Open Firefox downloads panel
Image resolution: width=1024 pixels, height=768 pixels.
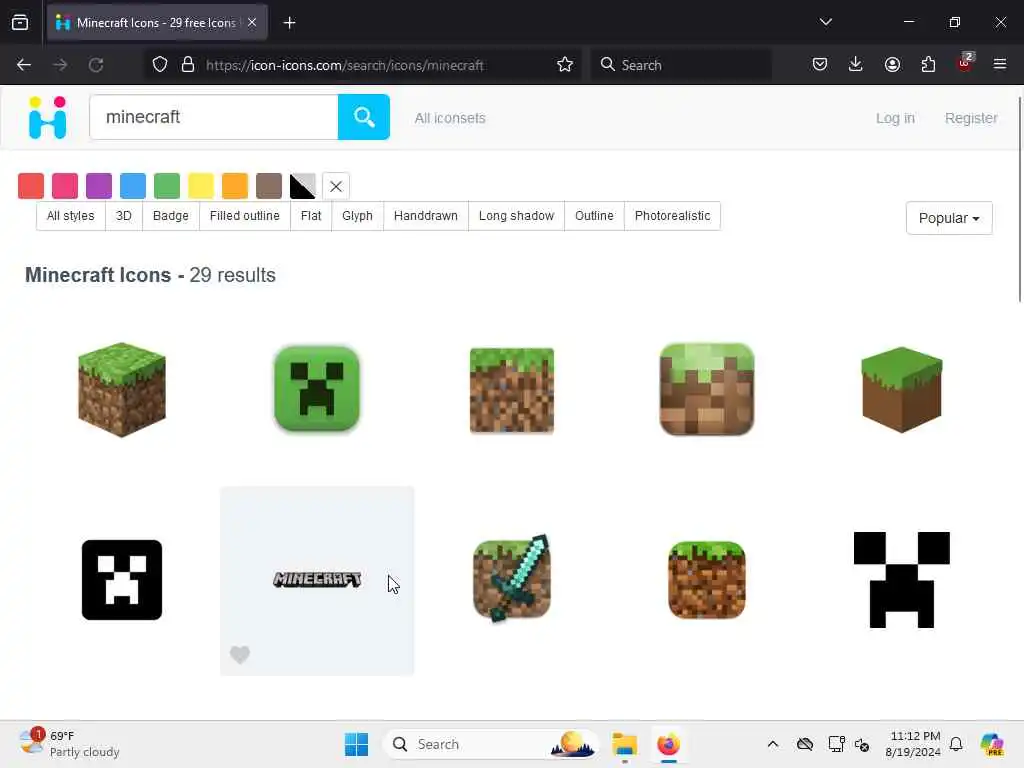(x=856, y=65)
